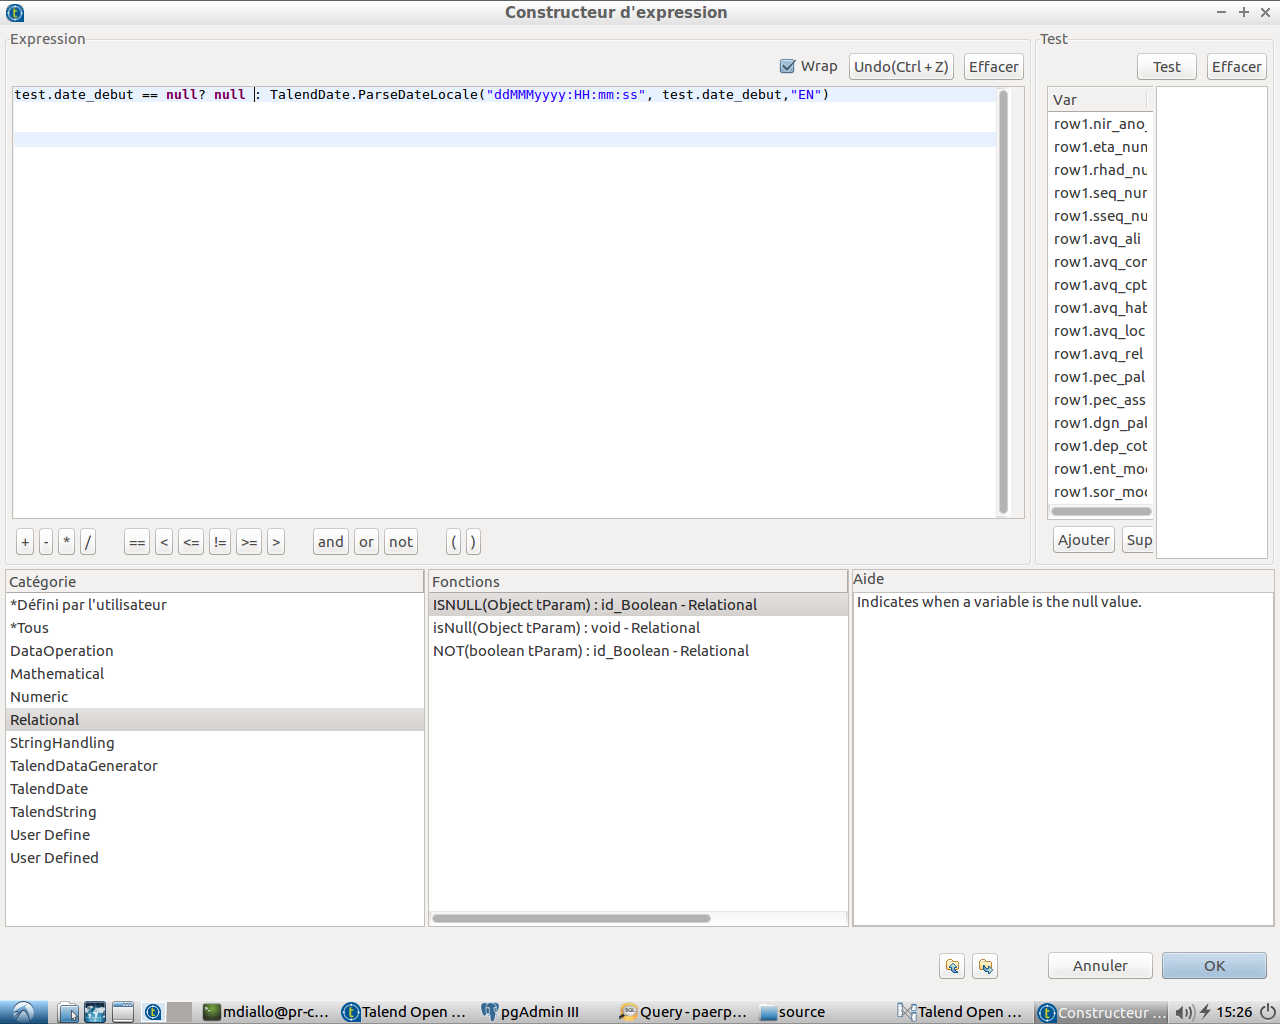Insert the >= operator
The width and height of the screenshot is (1280, 1024).
pos(249,542)
